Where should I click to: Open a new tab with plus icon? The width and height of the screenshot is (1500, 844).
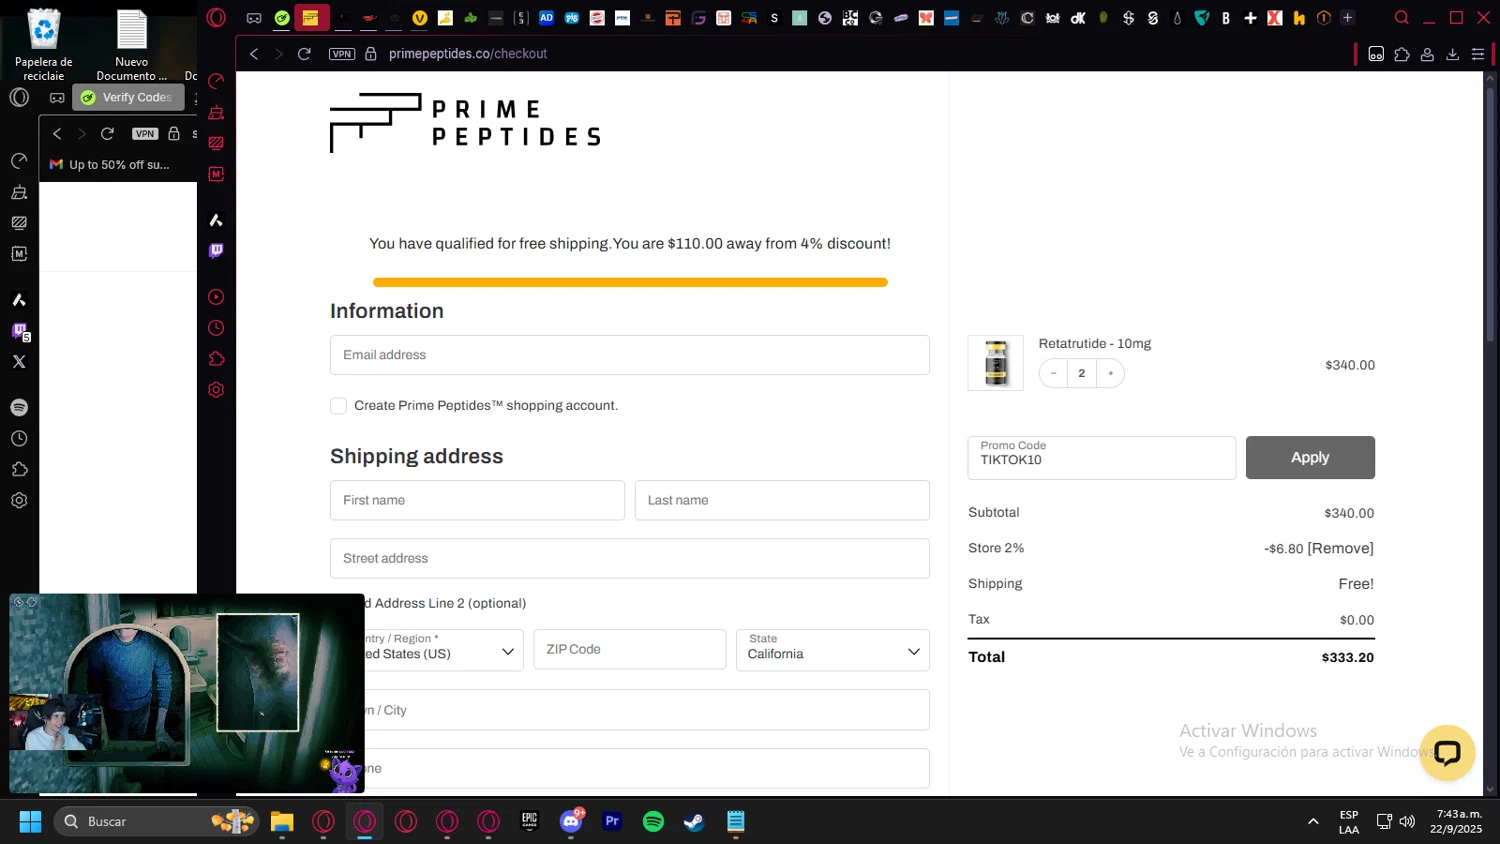tap(1347, 18)
